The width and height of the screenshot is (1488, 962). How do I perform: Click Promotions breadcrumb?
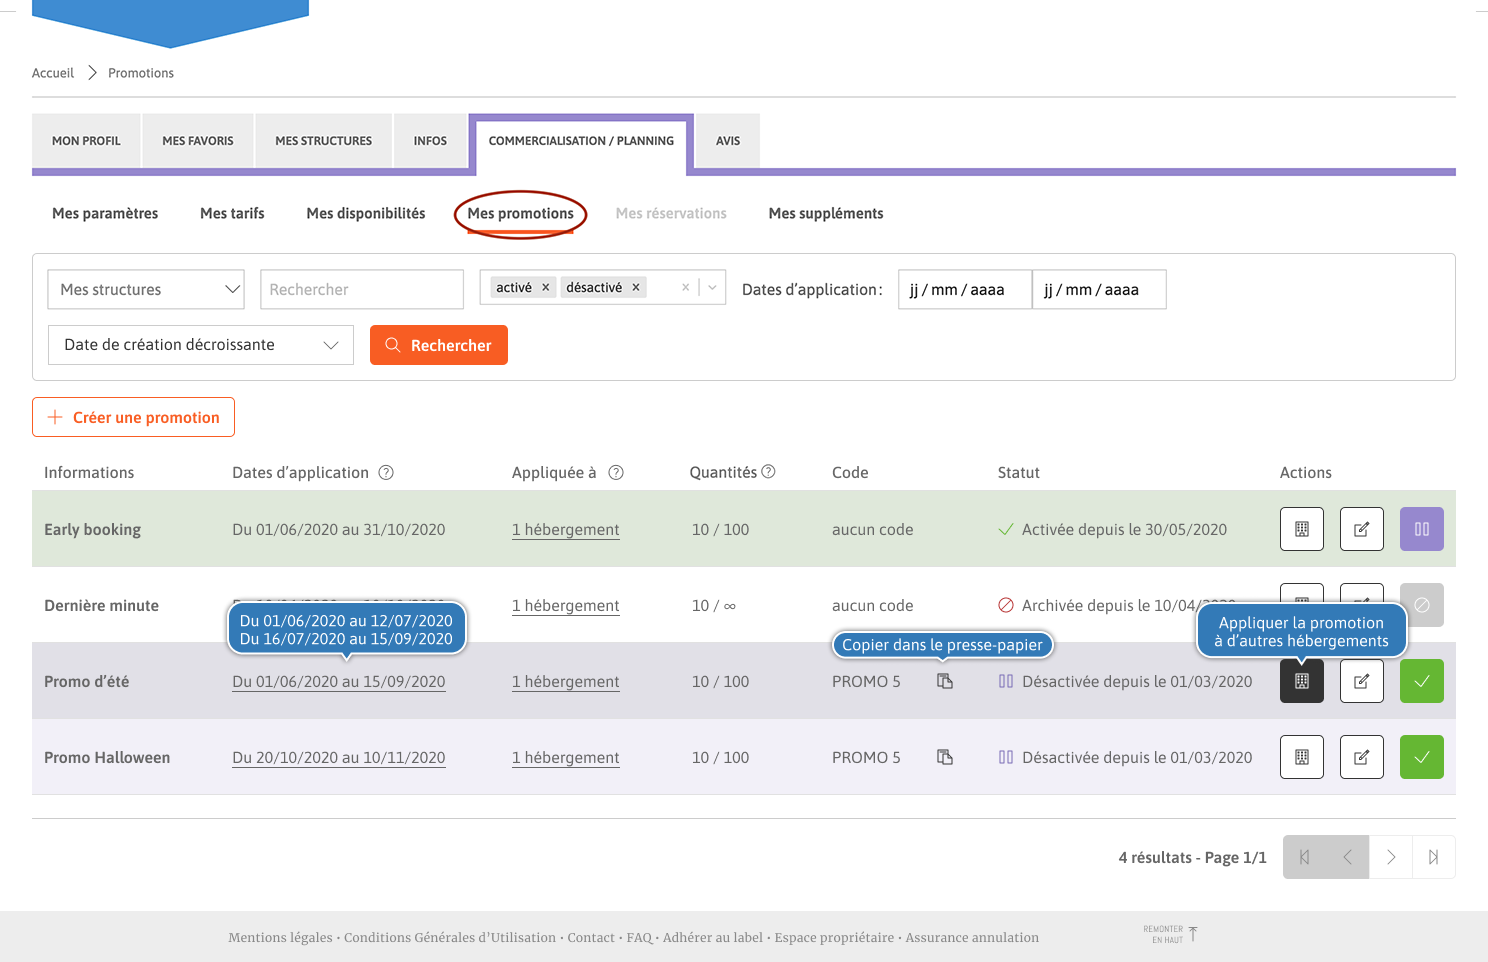point(141,73)
